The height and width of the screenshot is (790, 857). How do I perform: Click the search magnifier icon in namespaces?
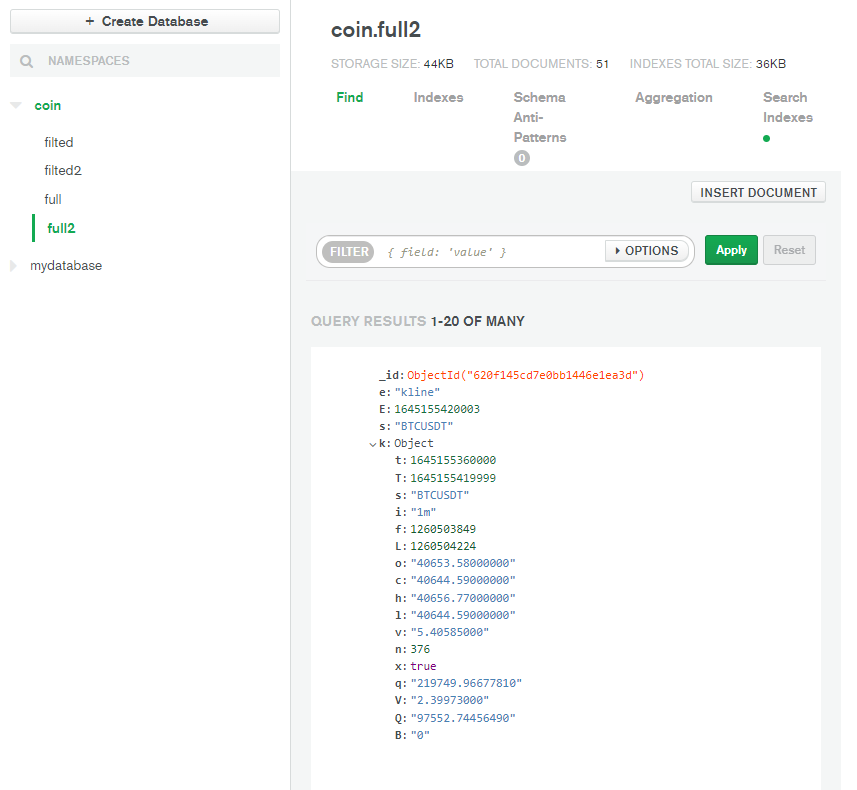coord(26,61)
